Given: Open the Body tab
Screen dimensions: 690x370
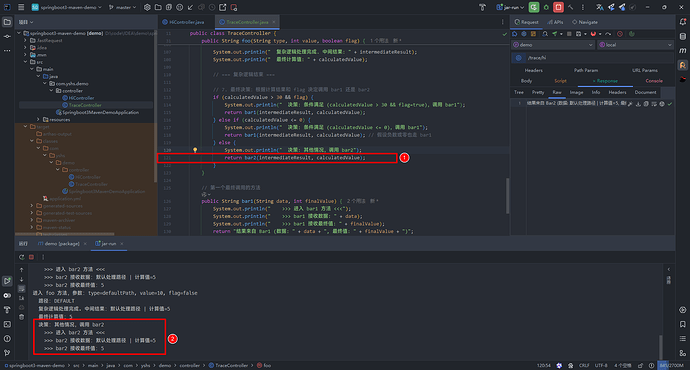Looking at the screenshot, I should 526,81.
